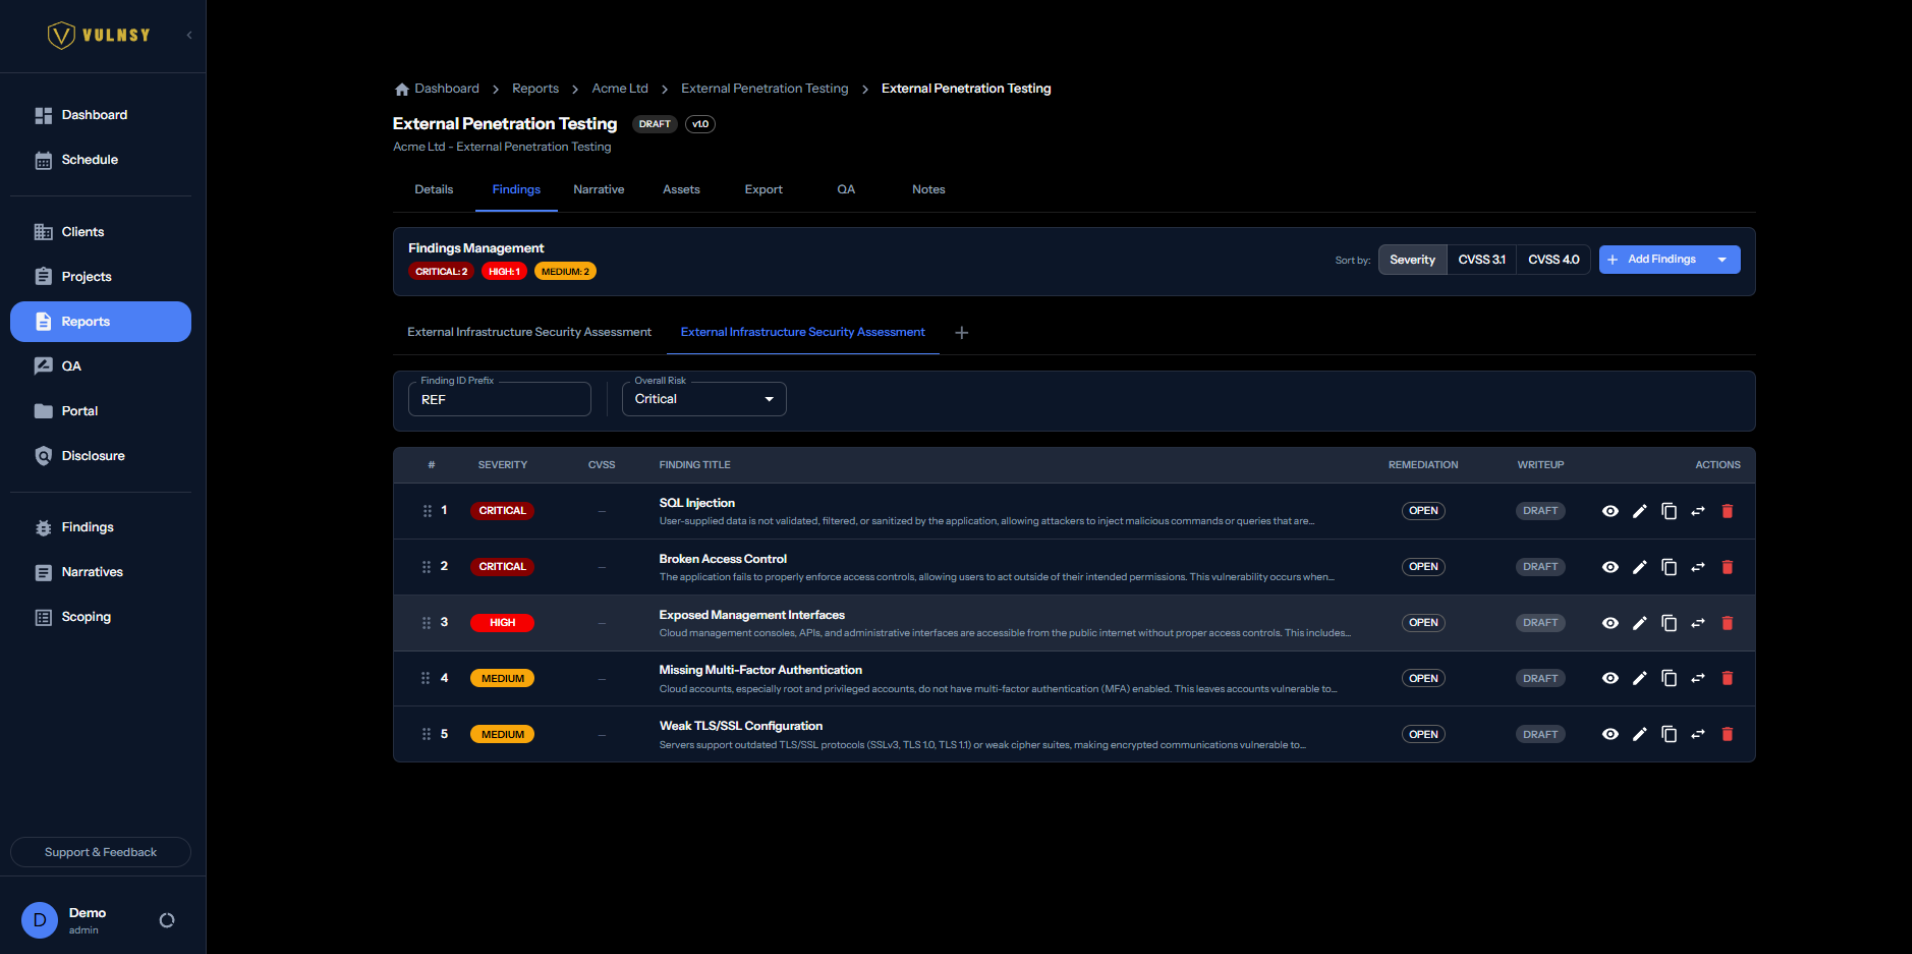Expand the Add Findings dropdown arrow
This screenshot has height=954, width=1912.
coord(1722,260)
